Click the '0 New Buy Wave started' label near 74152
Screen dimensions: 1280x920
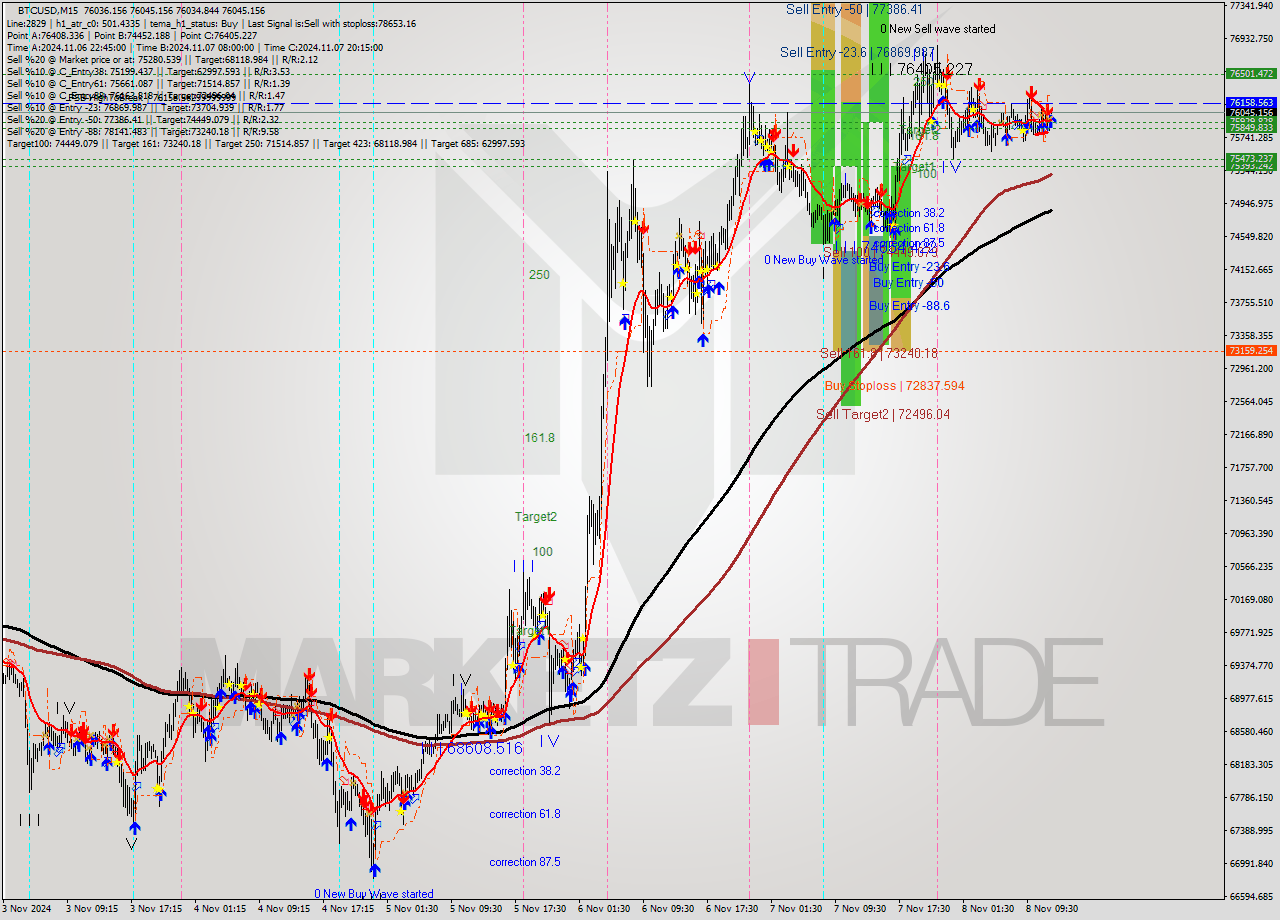pyautogui.click(x=824, y=260)
